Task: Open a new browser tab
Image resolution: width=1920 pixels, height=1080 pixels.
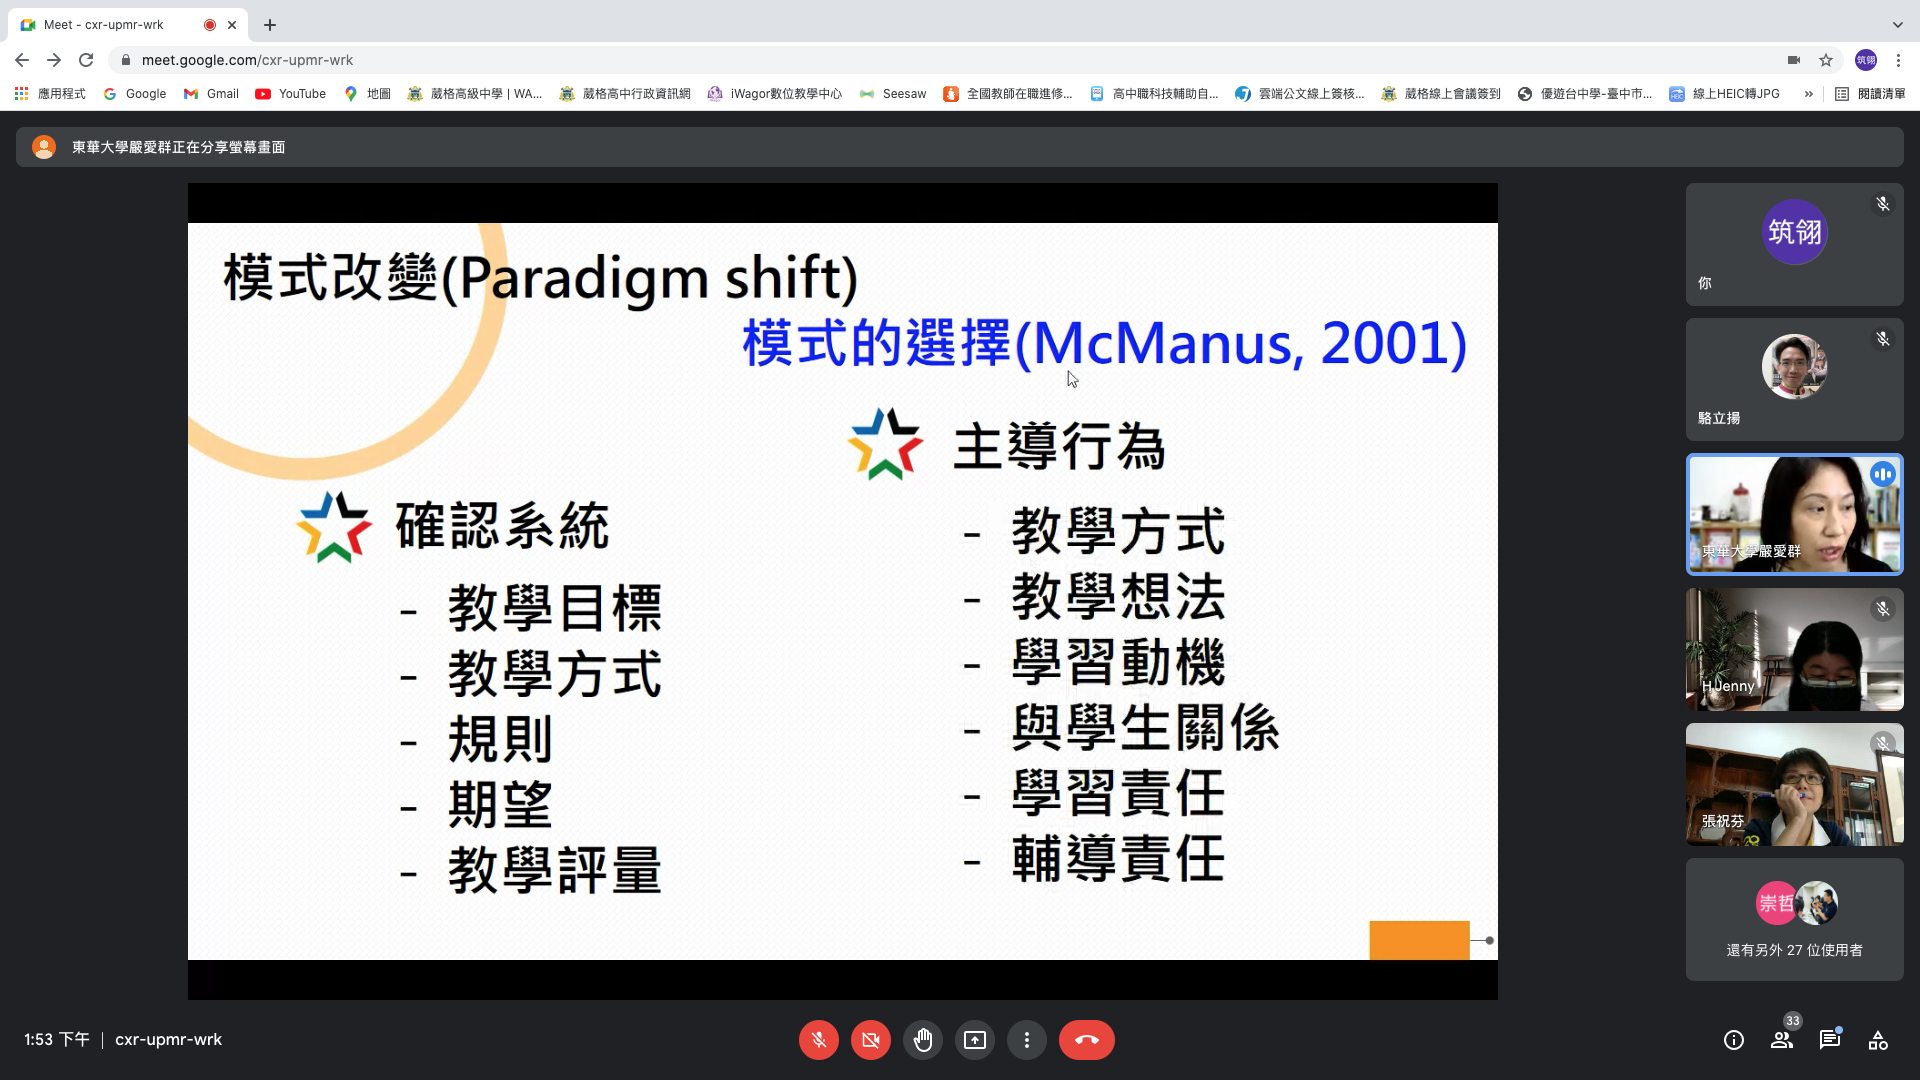Action: pyautogui.click(x=270, y=25)
